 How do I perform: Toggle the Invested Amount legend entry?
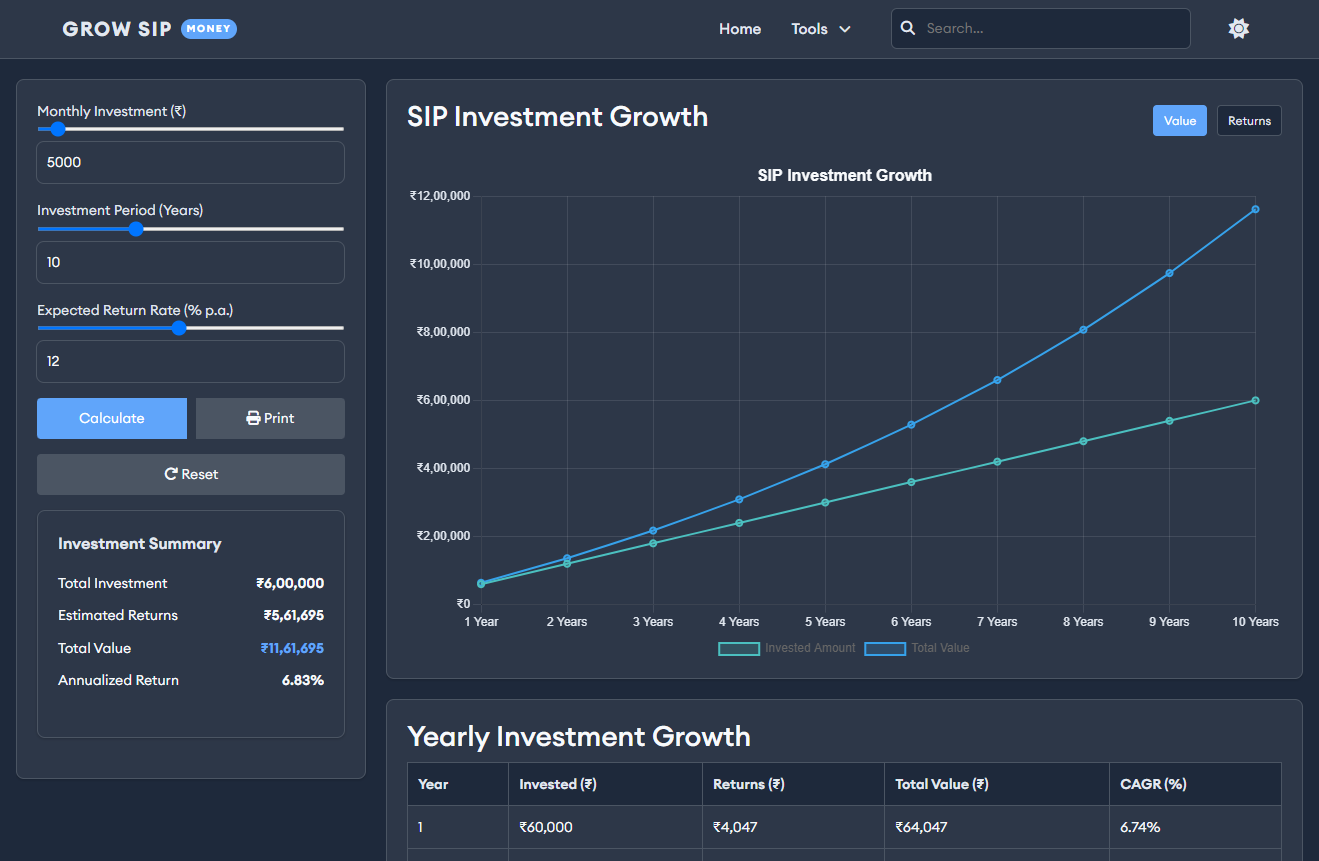click(786, 648)
